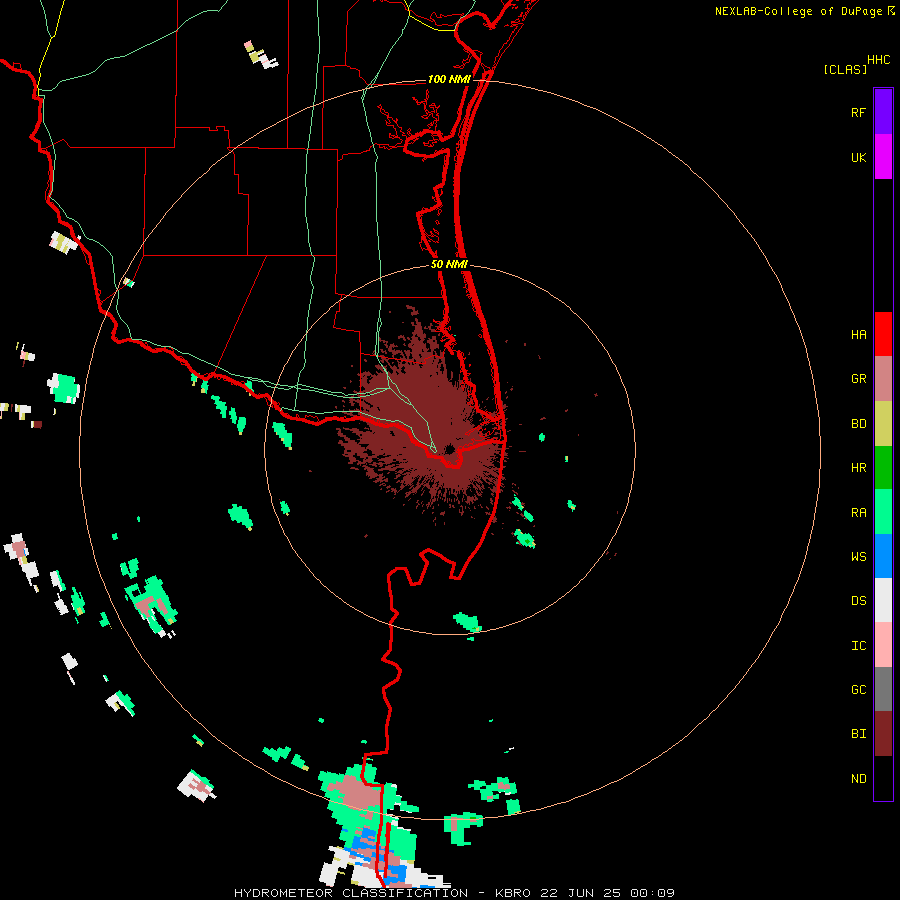Click the KBRO radar site center dot

coord(450,449)
